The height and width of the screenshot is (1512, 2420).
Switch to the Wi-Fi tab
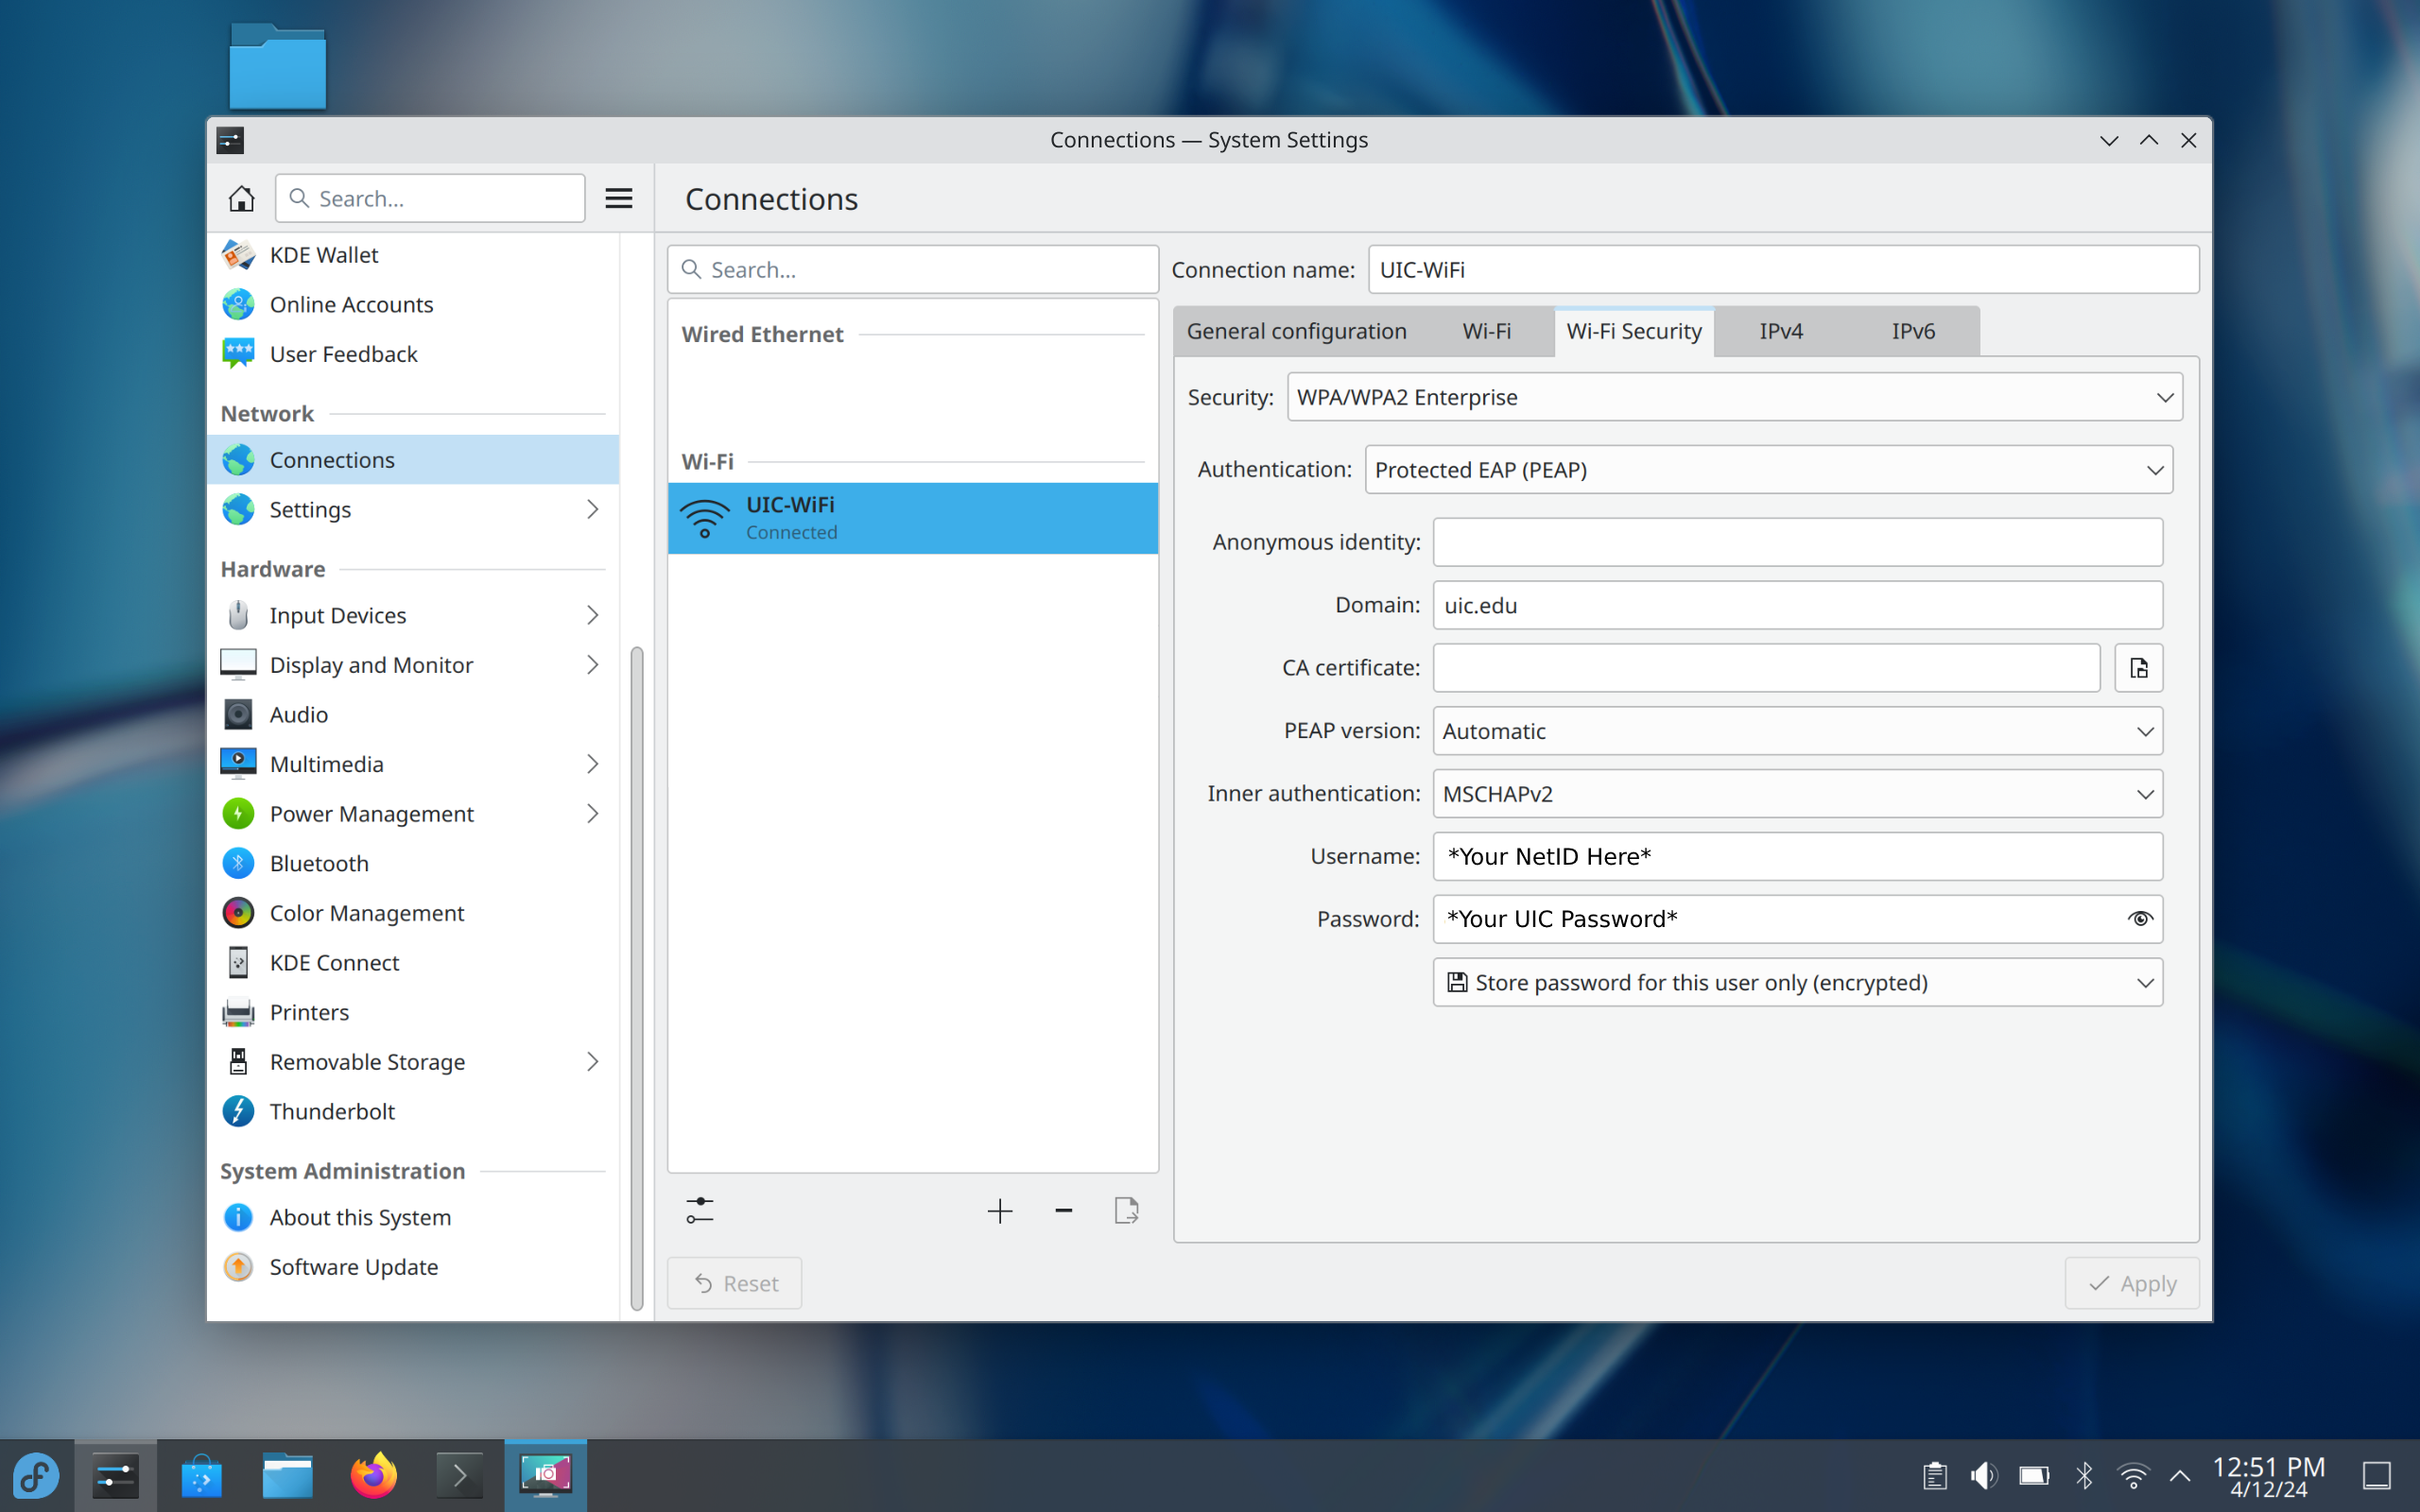coord(1486,331)
